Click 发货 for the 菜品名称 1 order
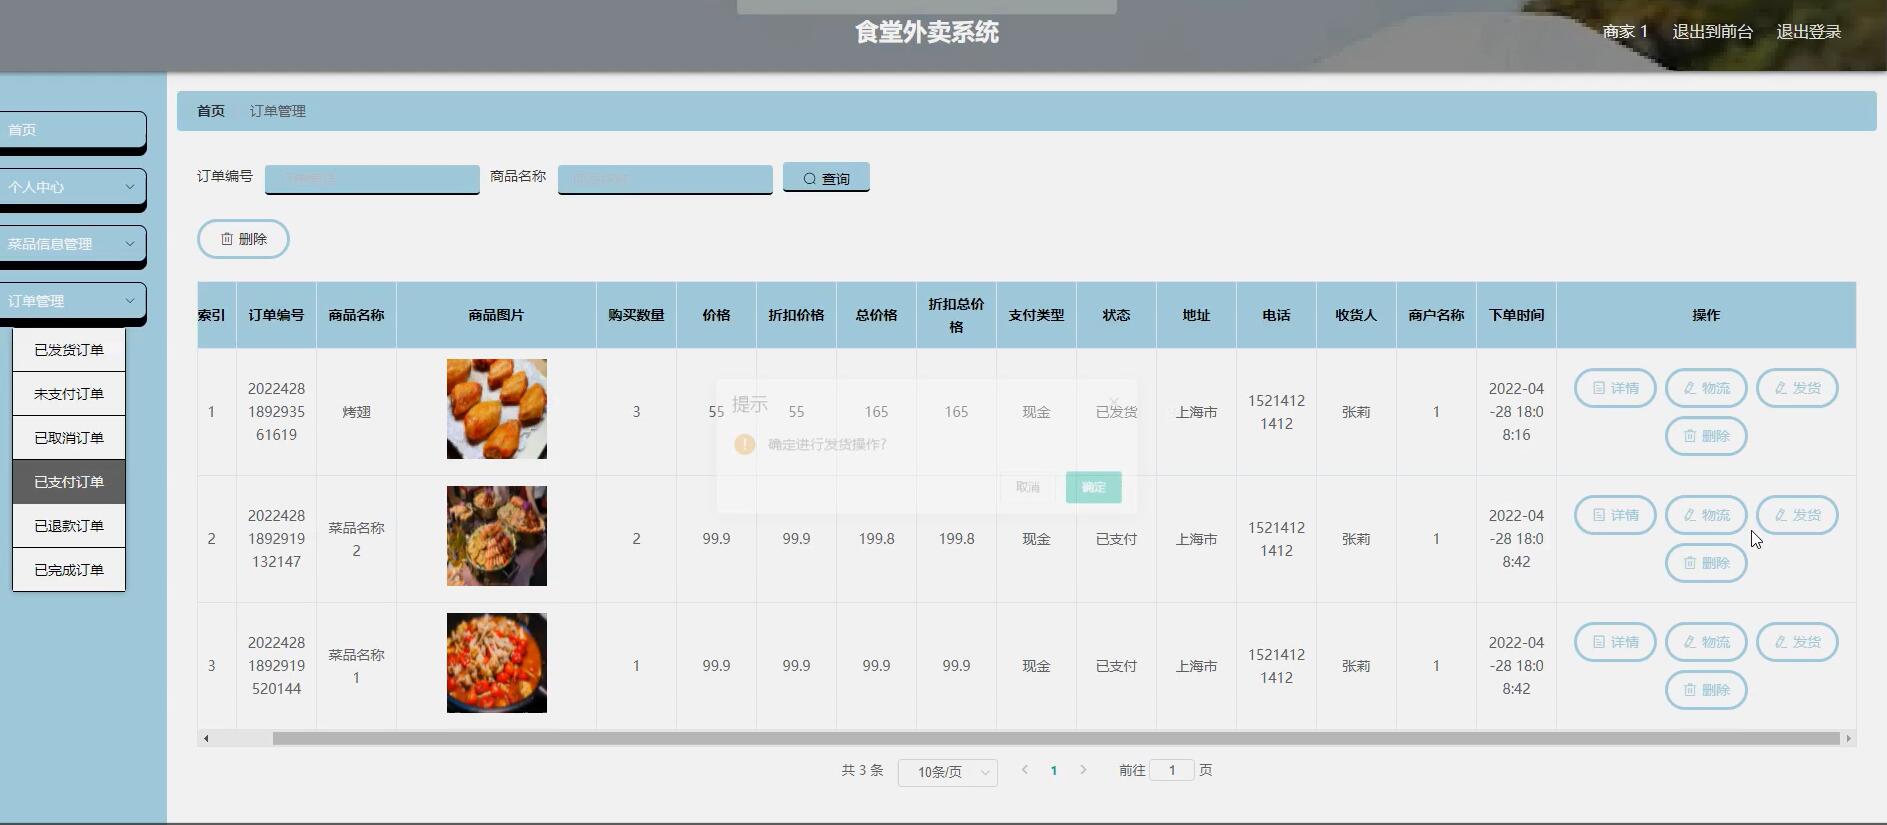The height and width of the screenshot is (825, 1887). pyautogui.click(x=1797, y=642)
